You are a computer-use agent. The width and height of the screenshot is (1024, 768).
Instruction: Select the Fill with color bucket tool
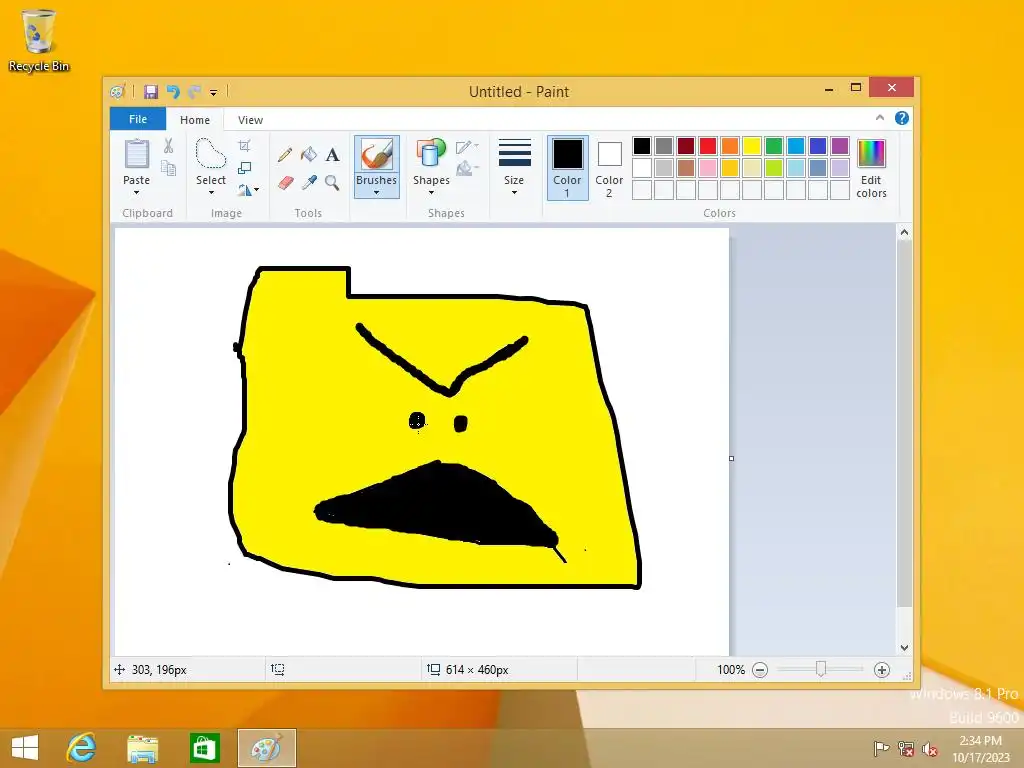point(308,155)
